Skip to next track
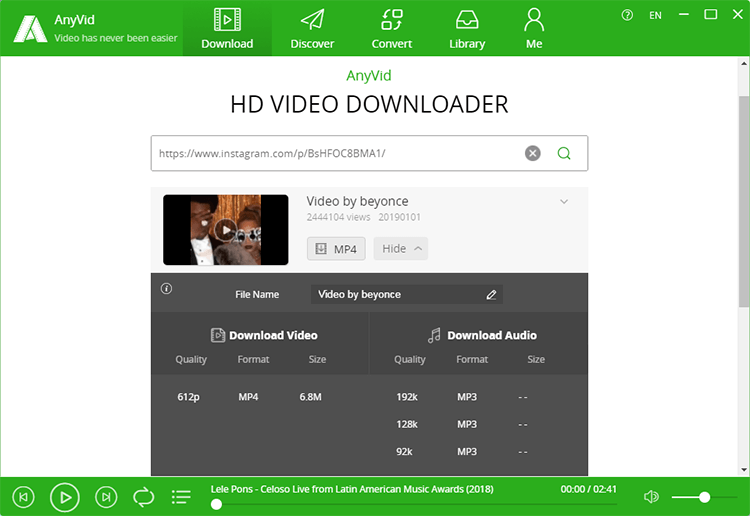Screen dimensions: 750x516 click(x=106, y=497)
